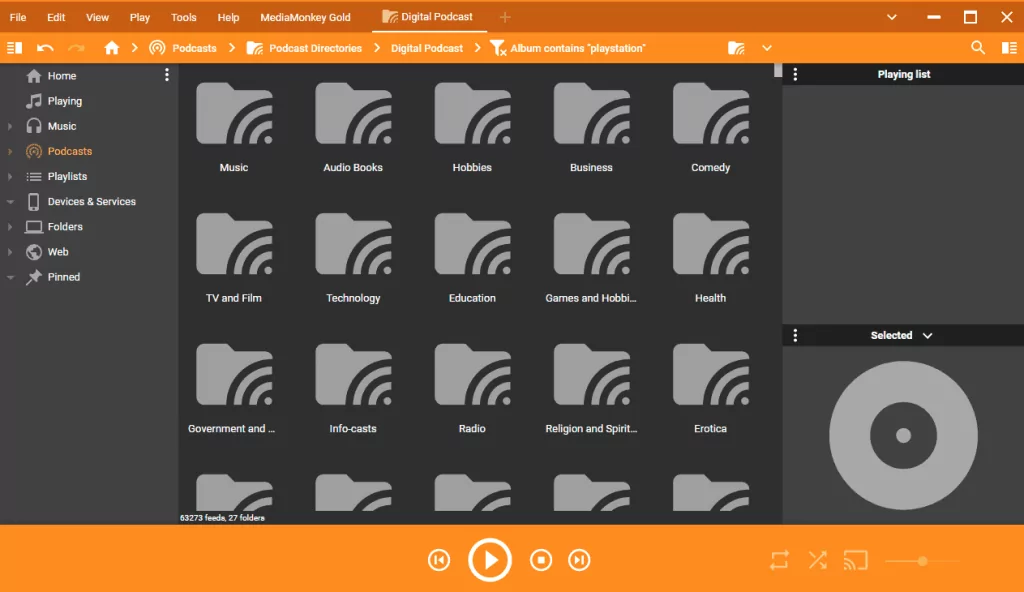The height and width of the screenshot is (592, 1024).
Task: Open the search magnifier
Action: click(x=978, y=48)
